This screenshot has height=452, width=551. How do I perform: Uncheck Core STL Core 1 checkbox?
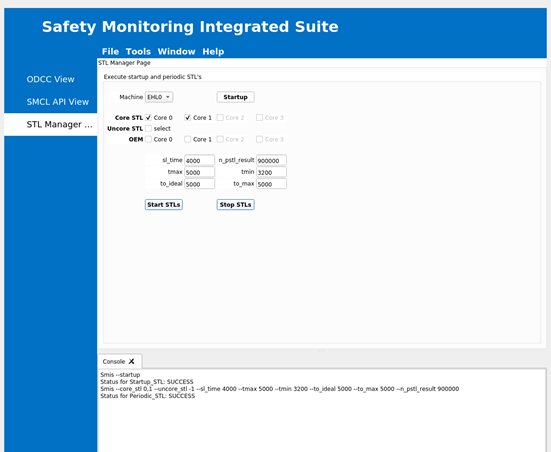tap(188, 117)
